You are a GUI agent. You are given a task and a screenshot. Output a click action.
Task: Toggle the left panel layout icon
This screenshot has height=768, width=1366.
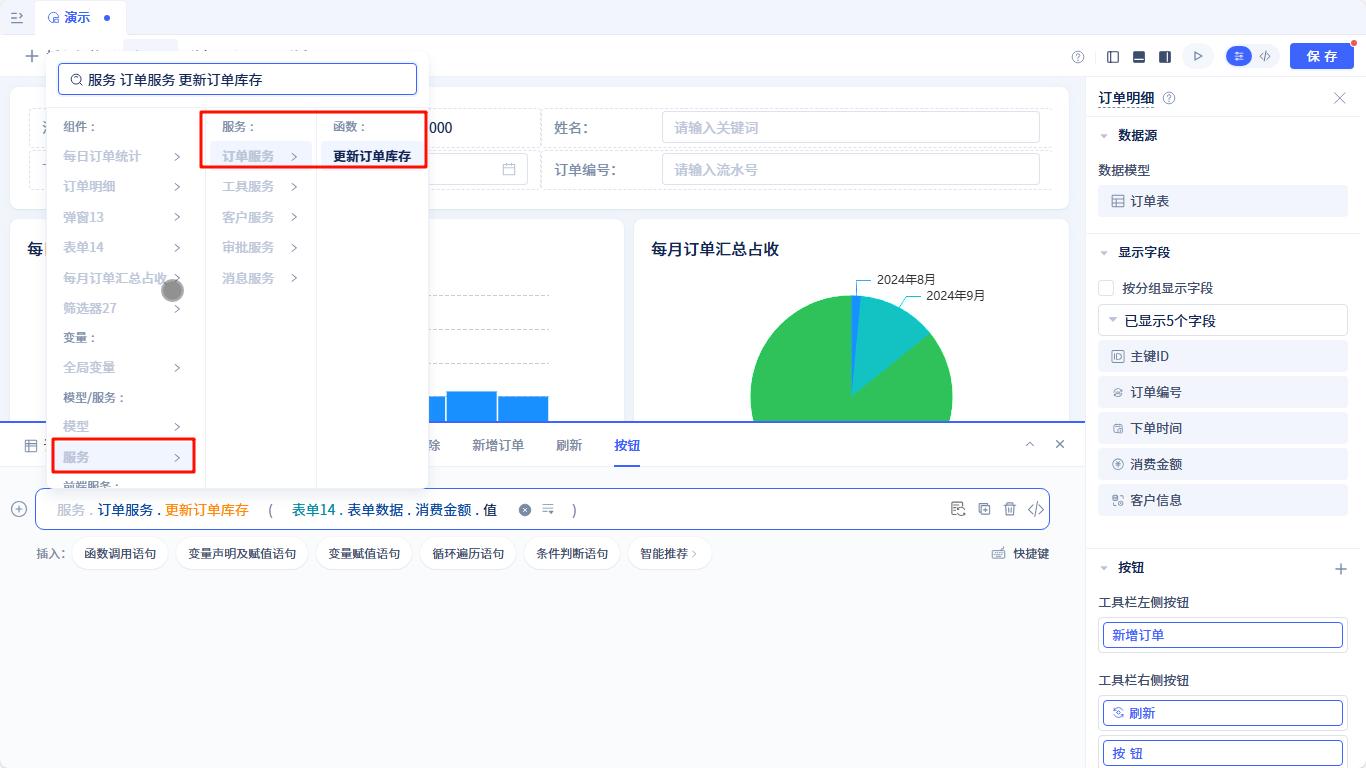coord(1113,56)
